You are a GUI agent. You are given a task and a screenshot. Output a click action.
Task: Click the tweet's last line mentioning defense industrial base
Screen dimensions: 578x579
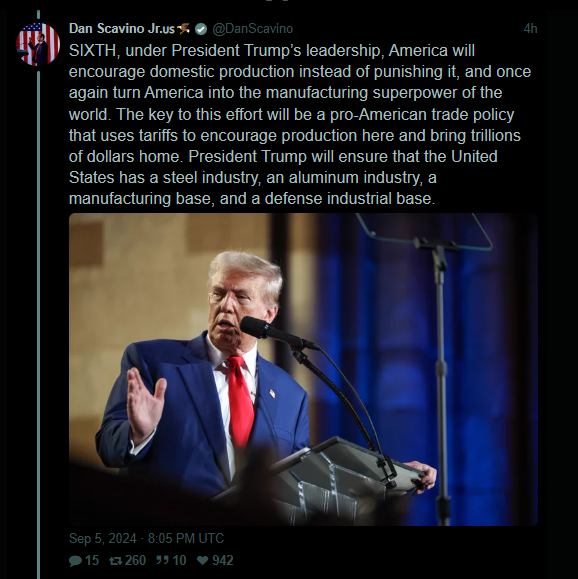pos(252,199)
